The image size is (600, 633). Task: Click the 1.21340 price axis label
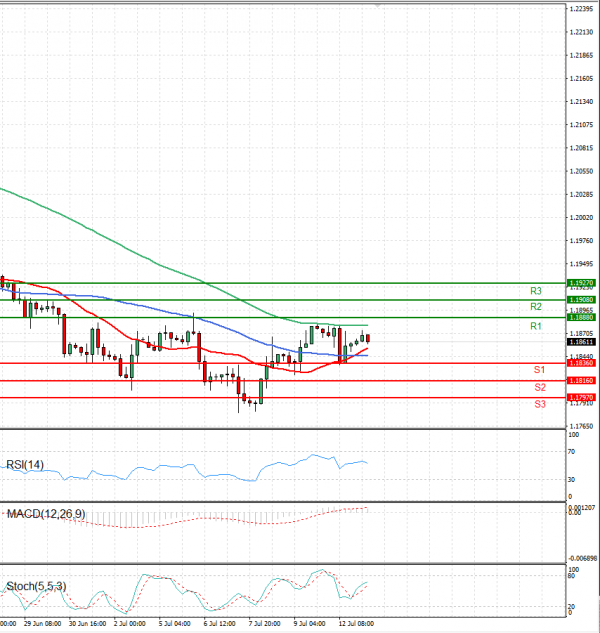581,101
